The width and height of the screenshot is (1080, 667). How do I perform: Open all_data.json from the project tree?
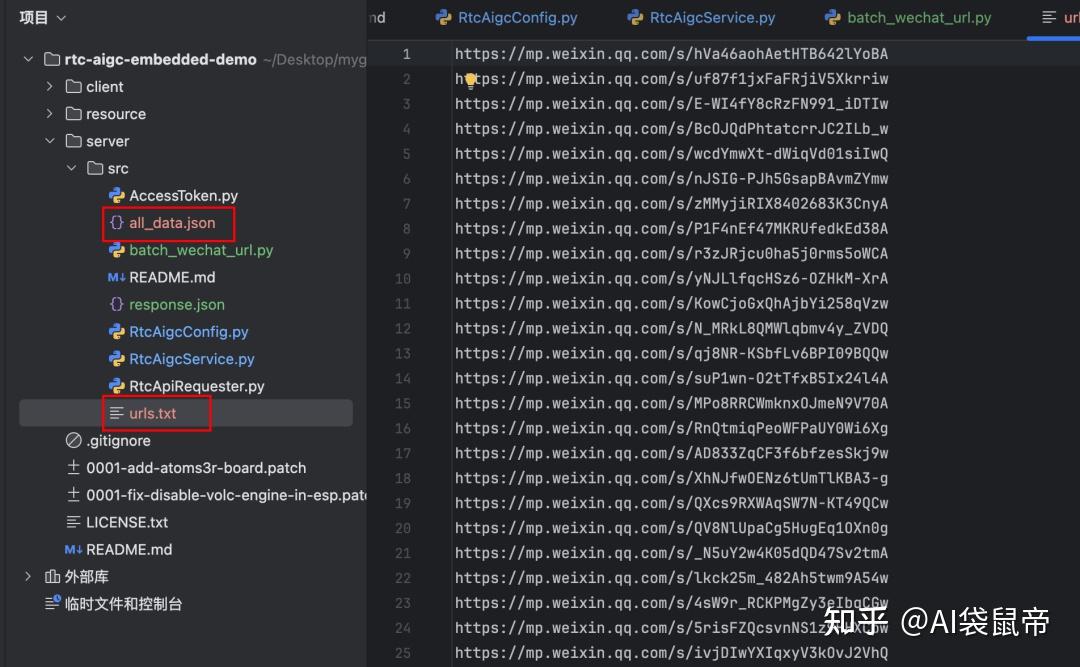tap(172, 223)
